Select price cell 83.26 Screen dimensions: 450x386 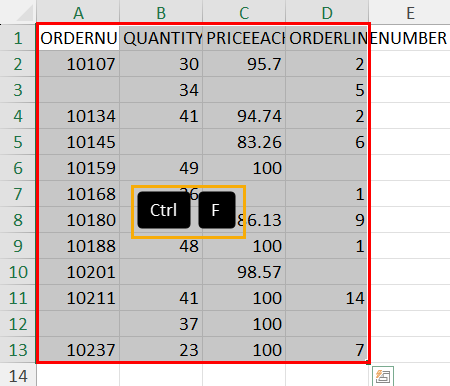pos(244,142)
